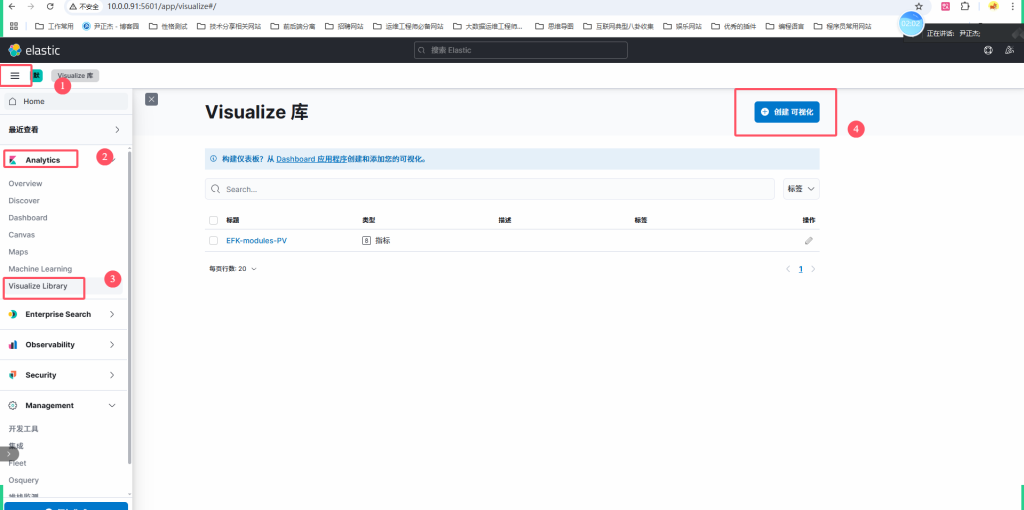Bookmark page using the star icon
Viewport: 1024px width, 510px height.
[x=919, y=6]
